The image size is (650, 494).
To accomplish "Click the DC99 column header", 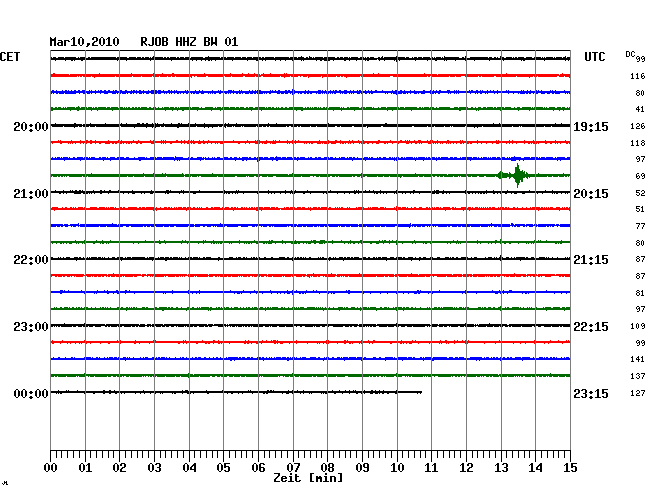I will pos(635,56).
